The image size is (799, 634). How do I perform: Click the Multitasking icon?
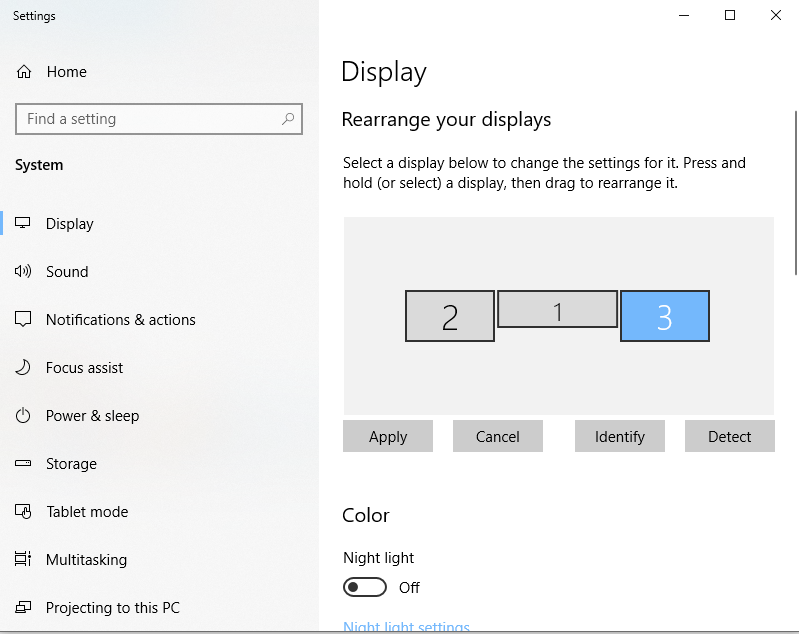[23, 559]
